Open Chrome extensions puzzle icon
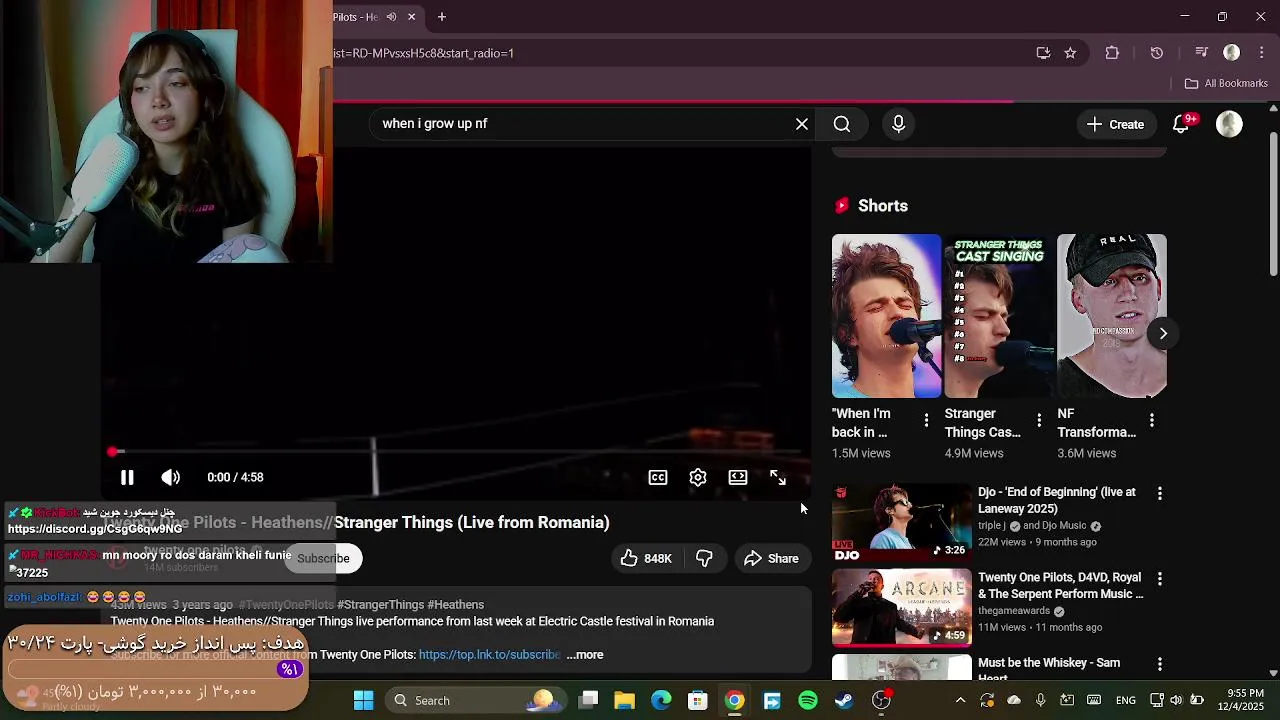Screen dimensions: 1280x720 1112,53
